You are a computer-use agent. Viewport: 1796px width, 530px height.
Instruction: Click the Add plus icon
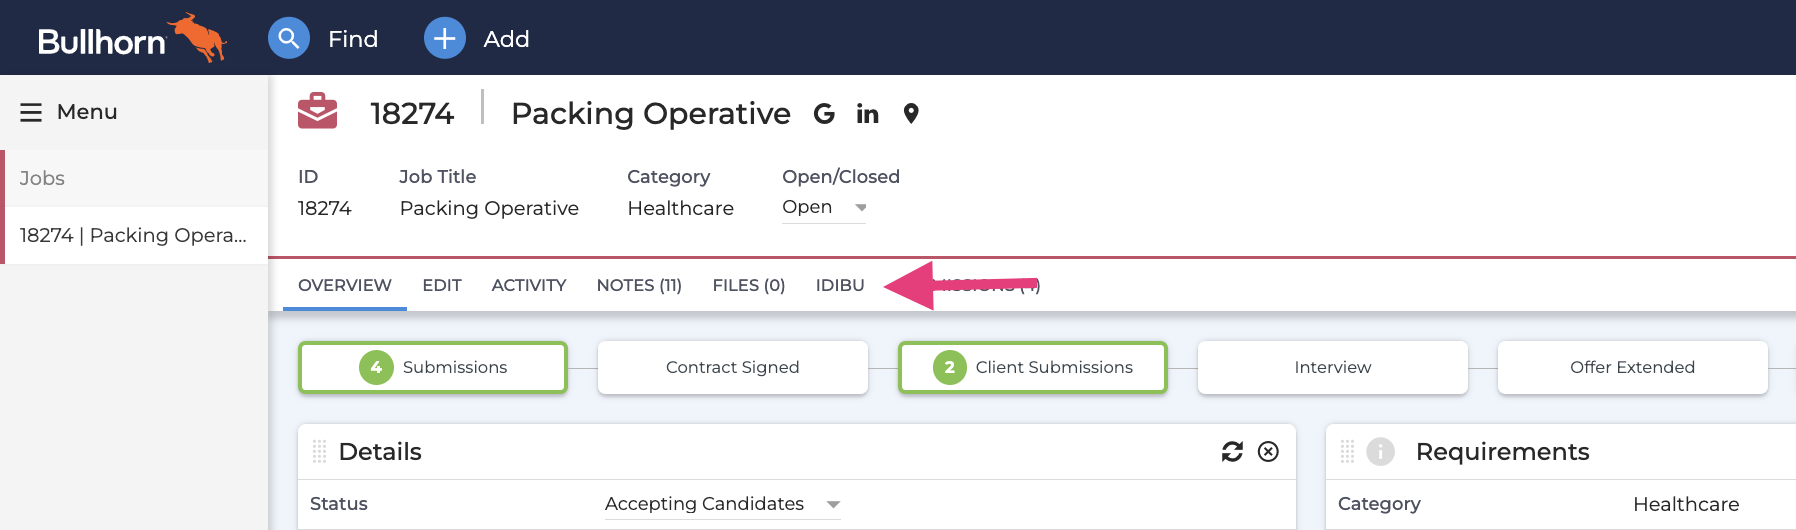[445, 39]
